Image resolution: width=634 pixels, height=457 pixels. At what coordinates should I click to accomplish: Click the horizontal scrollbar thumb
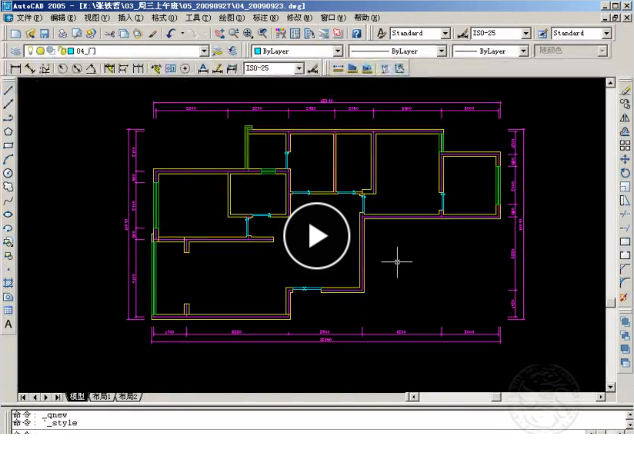tap(497, 397)
